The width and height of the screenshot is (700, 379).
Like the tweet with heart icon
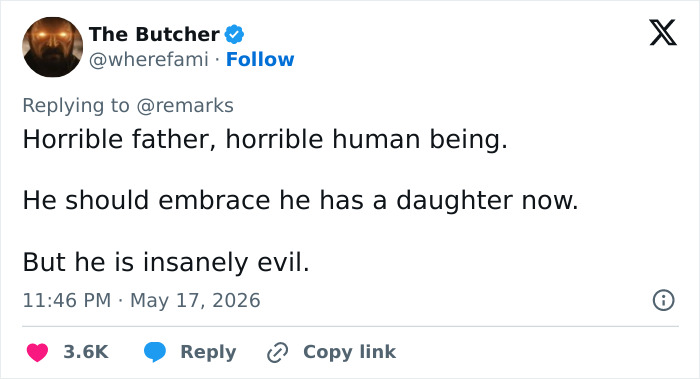[x=38, y=352]
